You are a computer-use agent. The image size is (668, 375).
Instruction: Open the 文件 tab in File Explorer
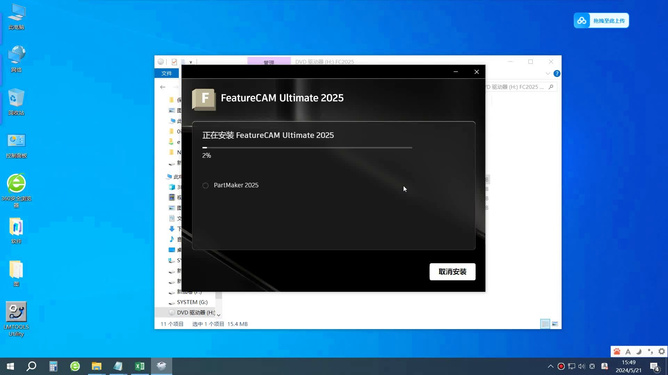pos(167,73)
